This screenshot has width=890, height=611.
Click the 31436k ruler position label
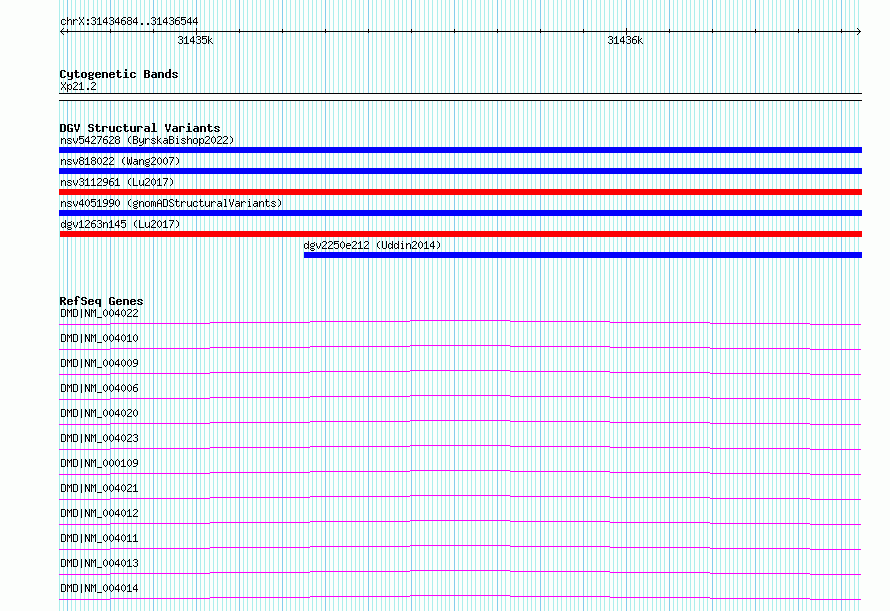[625, 40]
